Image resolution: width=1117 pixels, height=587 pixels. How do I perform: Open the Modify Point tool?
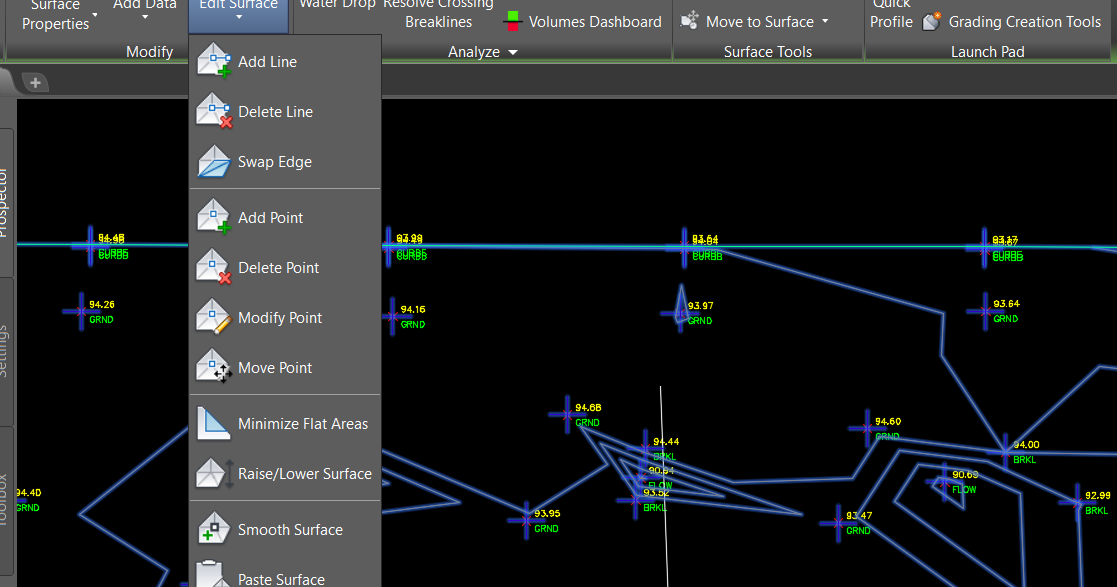point(280,317)
